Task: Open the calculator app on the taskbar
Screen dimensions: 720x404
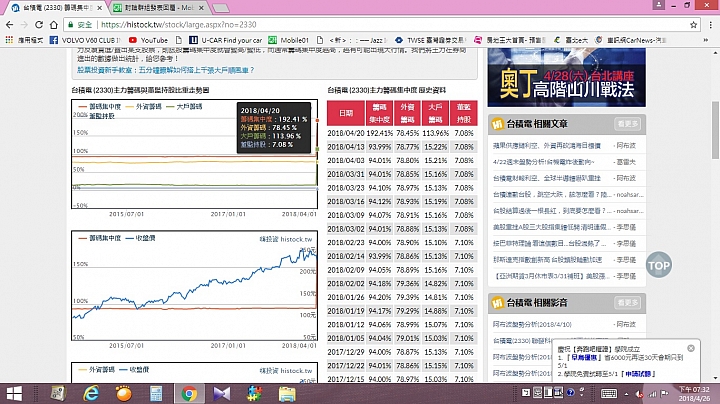Action: (x=156, y=394)
